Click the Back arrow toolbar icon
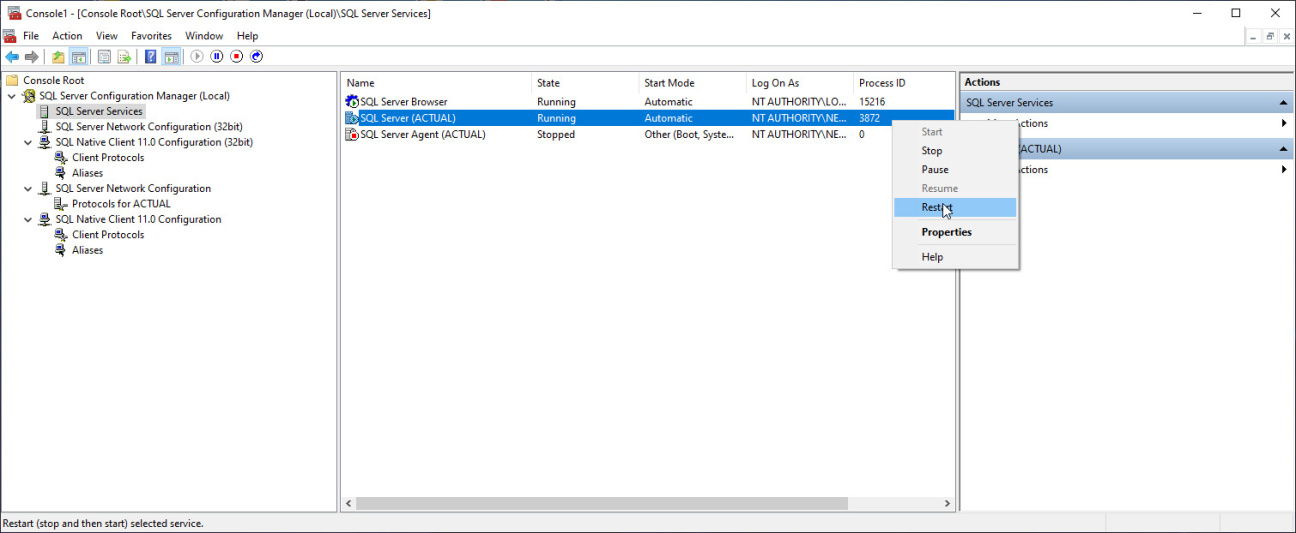Screen dimensions: 1296x533 (12, 57)
